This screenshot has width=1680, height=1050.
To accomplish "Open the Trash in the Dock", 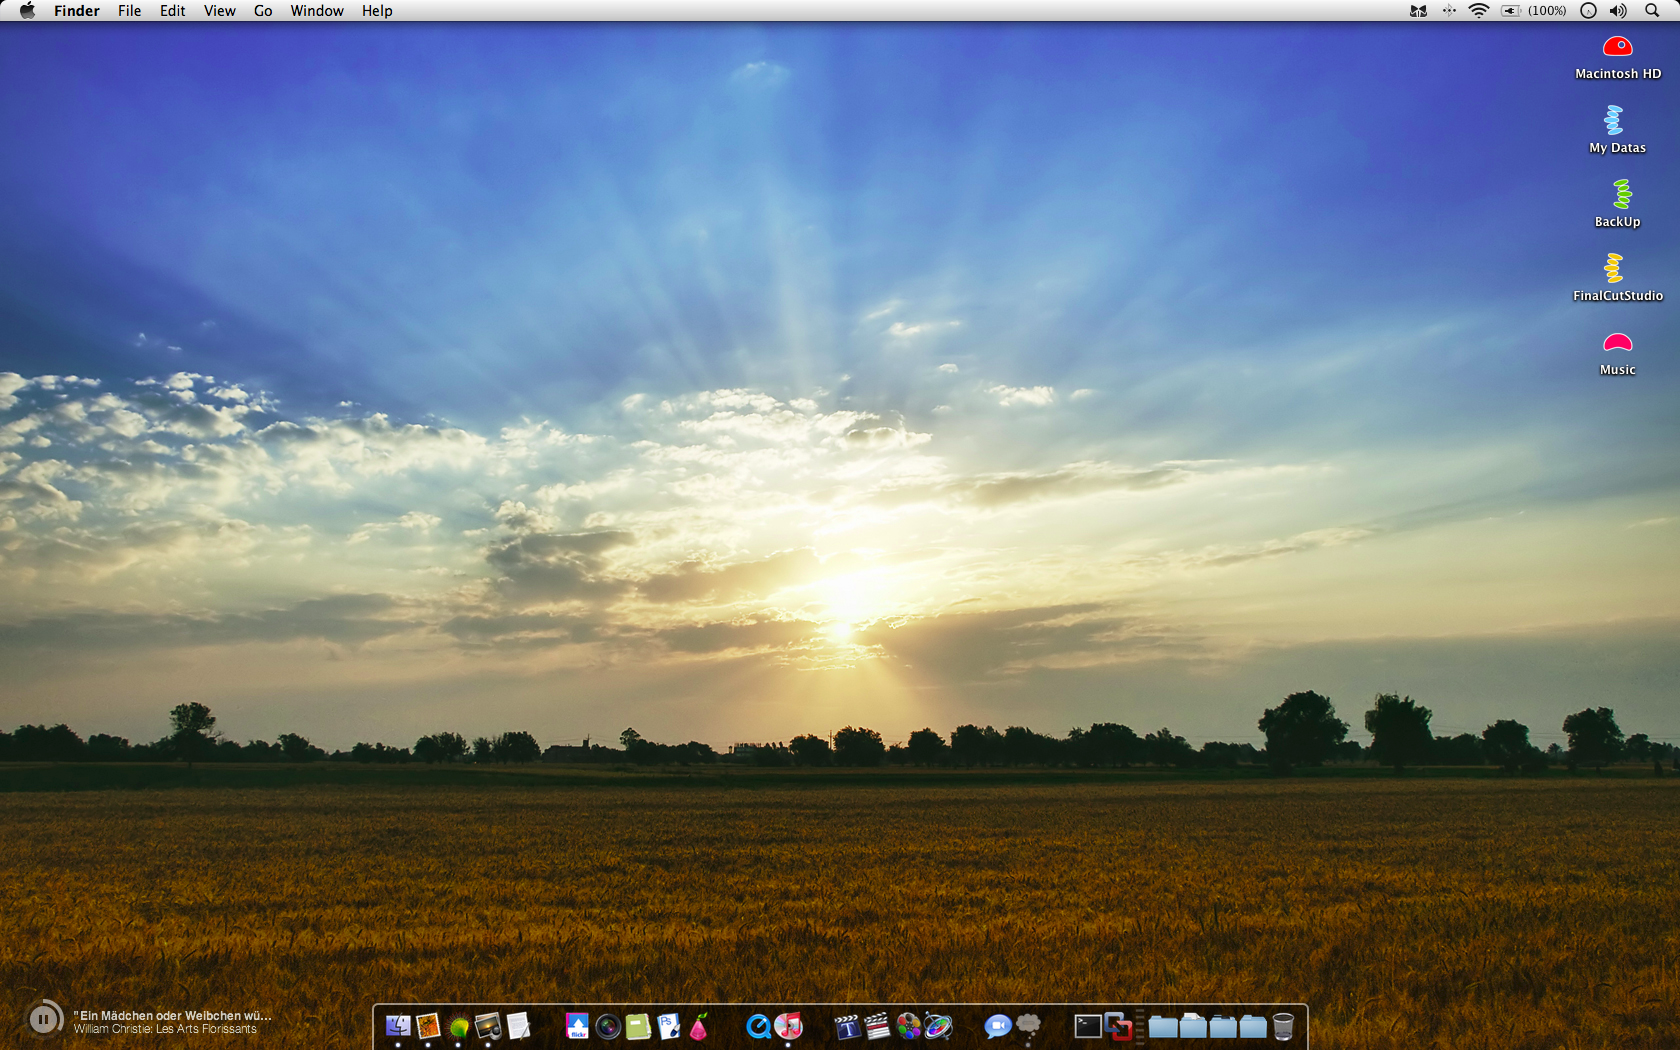I will 1283,1026.
